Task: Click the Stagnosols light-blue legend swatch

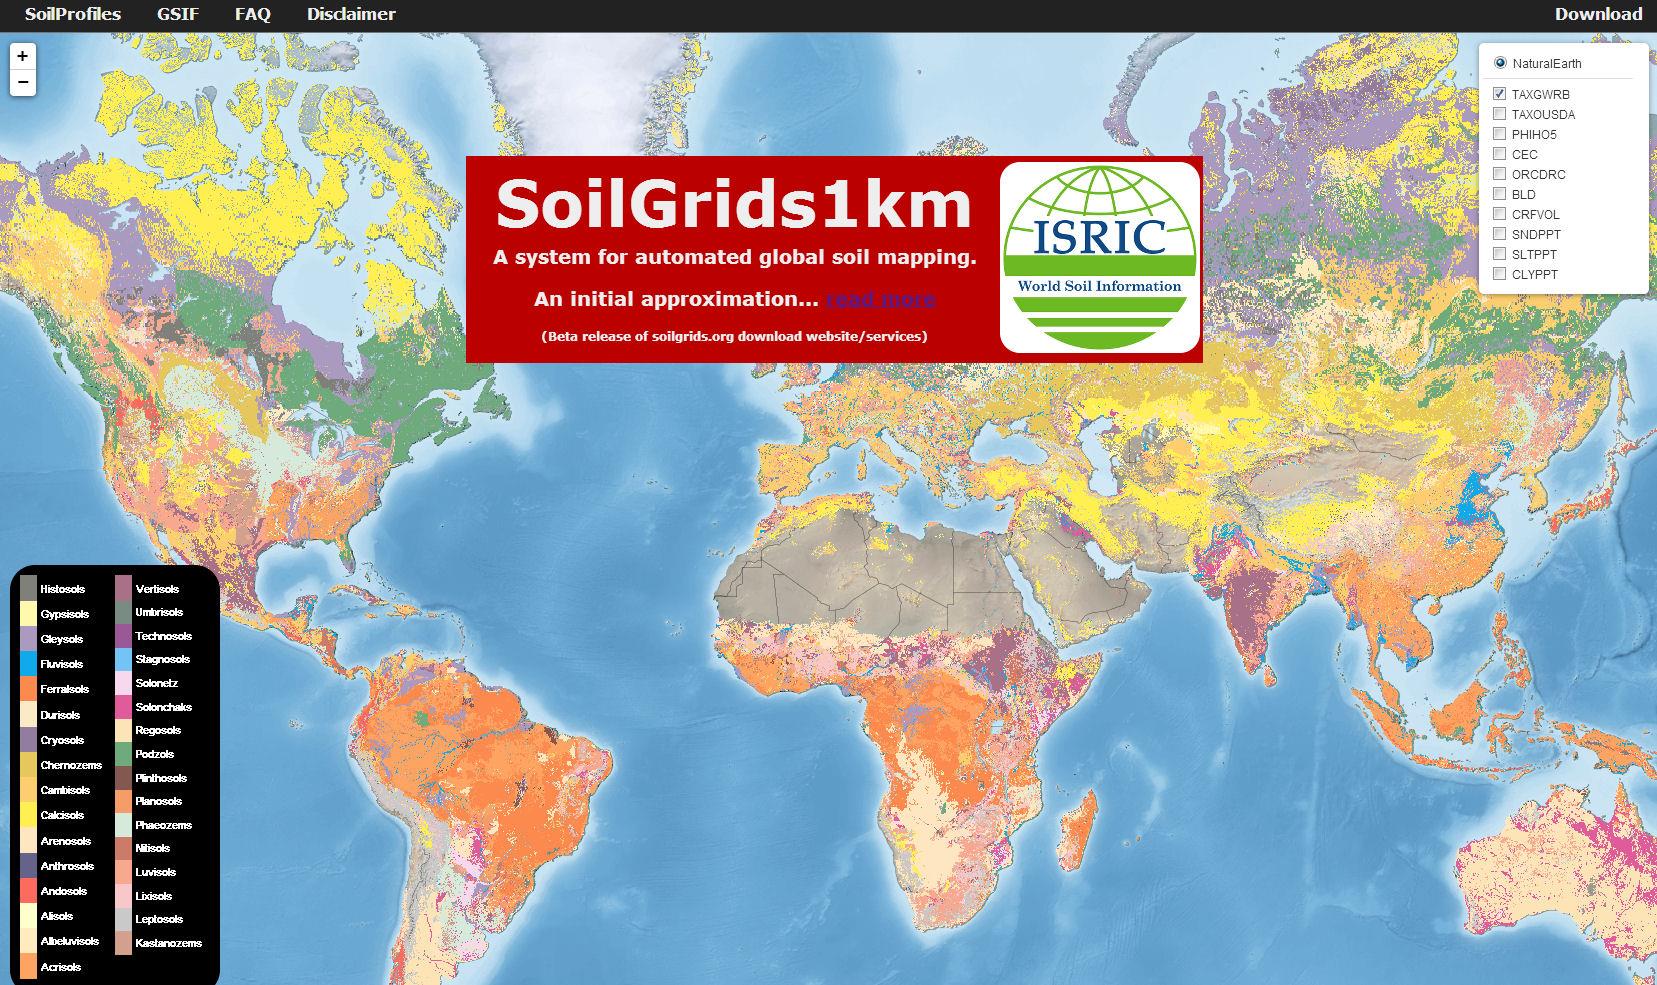Action: tap(124, 659)
